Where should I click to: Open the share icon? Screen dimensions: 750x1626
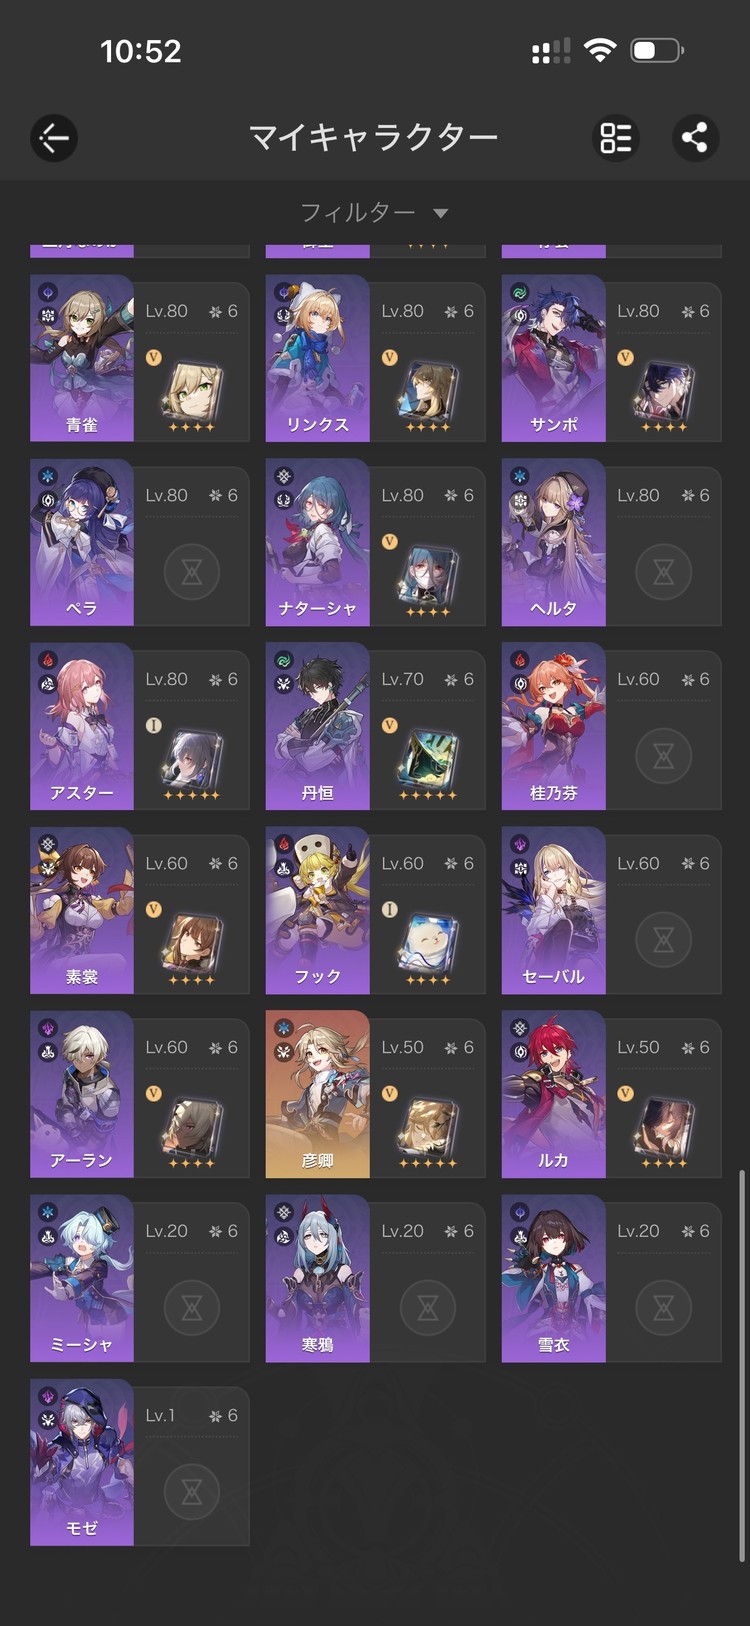[x=695, y=138]
